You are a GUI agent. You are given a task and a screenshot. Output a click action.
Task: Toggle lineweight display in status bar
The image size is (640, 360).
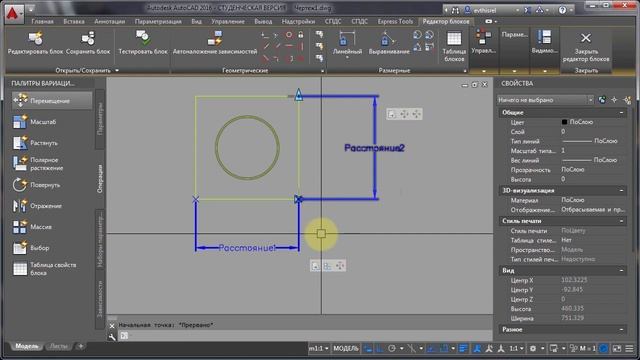463,348
